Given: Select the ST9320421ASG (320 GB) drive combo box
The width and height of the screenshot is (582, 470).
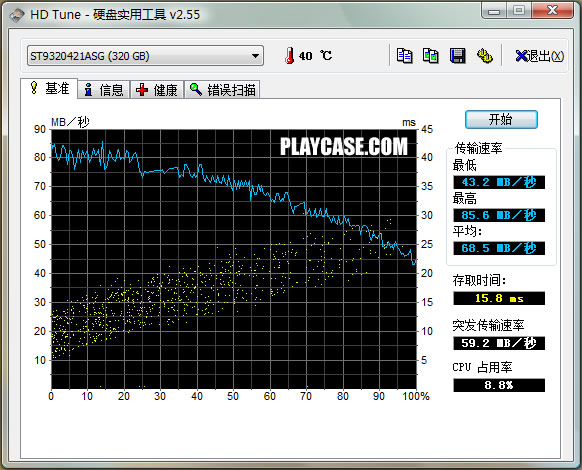Looking at the screenshot, I should [x=145, y=56].
